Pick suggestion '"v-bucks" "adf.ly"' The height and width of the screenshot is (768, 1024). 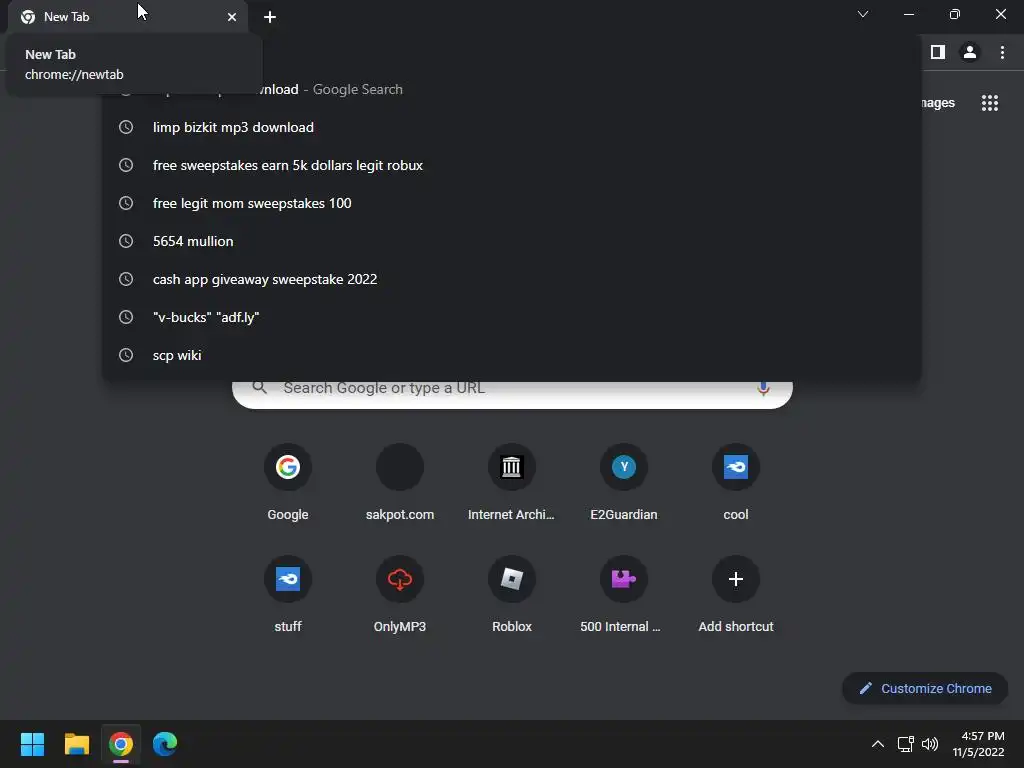511,317
